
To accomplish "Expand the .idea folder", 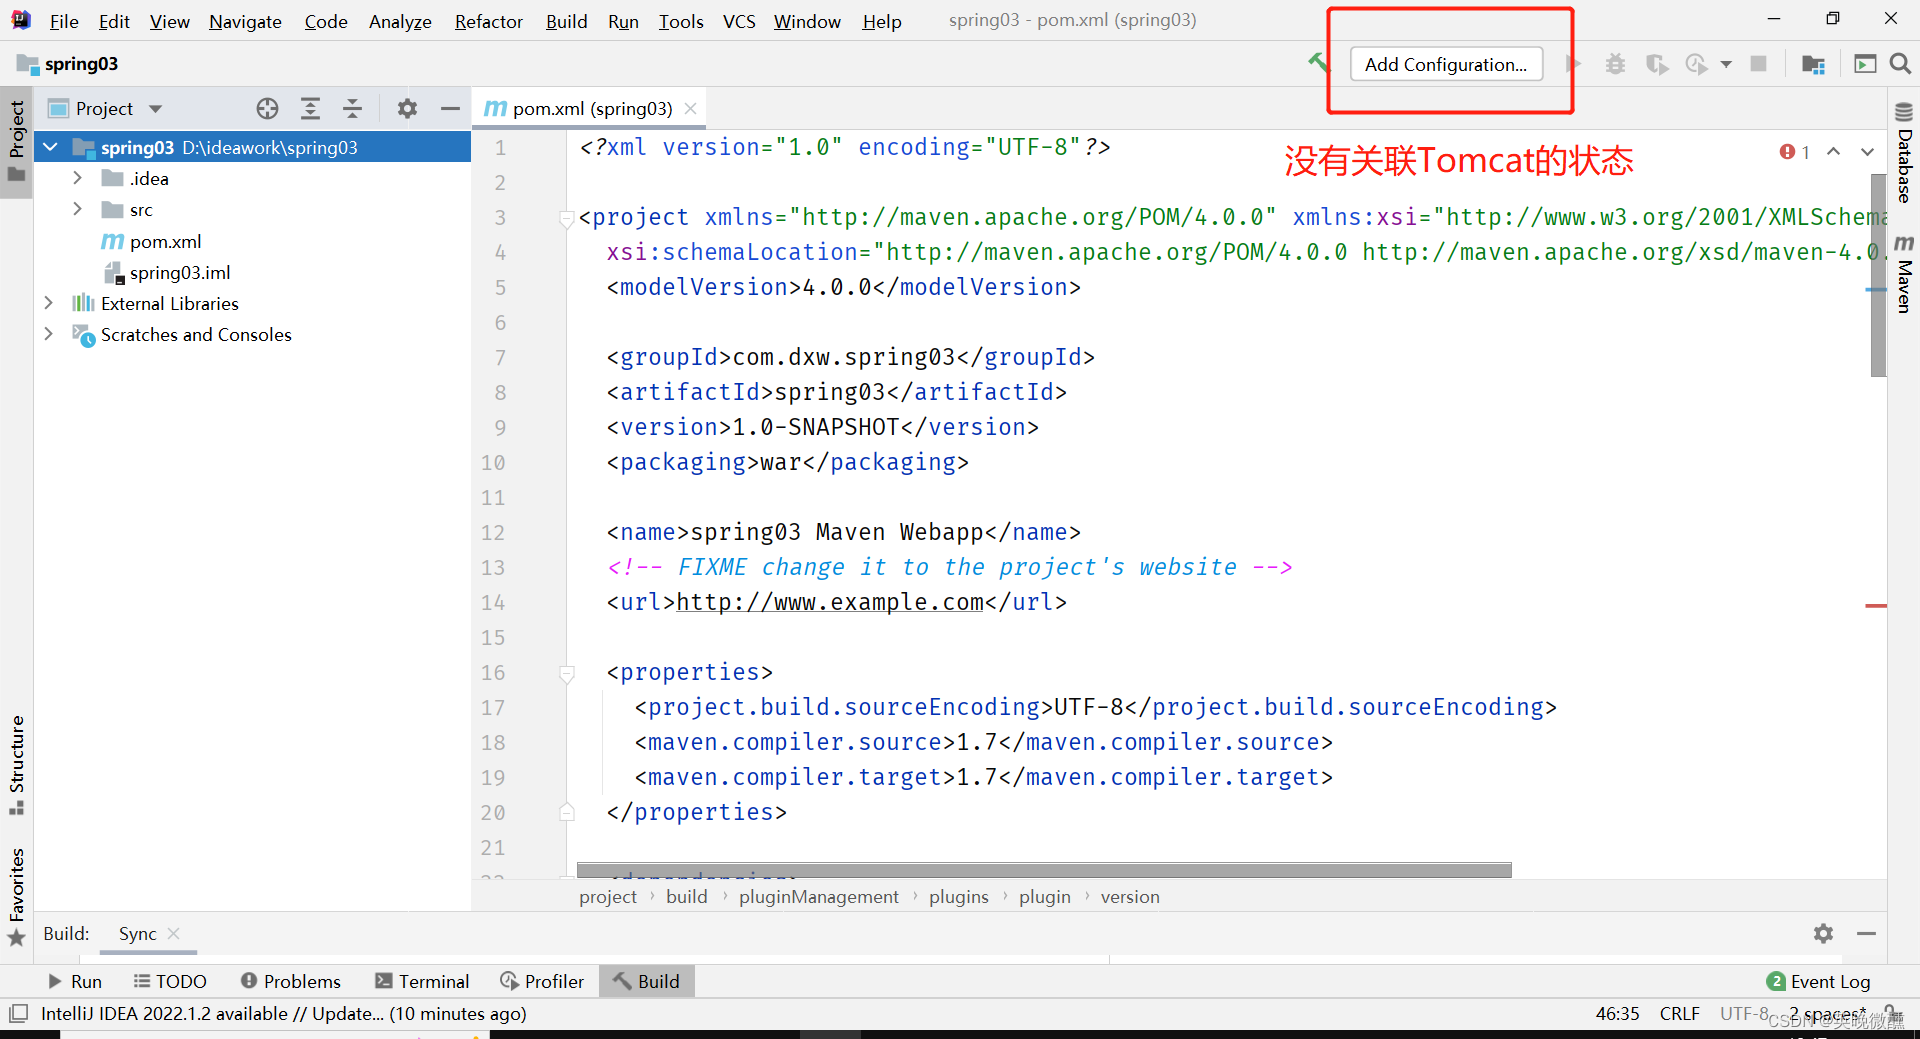I will (x=78, y=178).
